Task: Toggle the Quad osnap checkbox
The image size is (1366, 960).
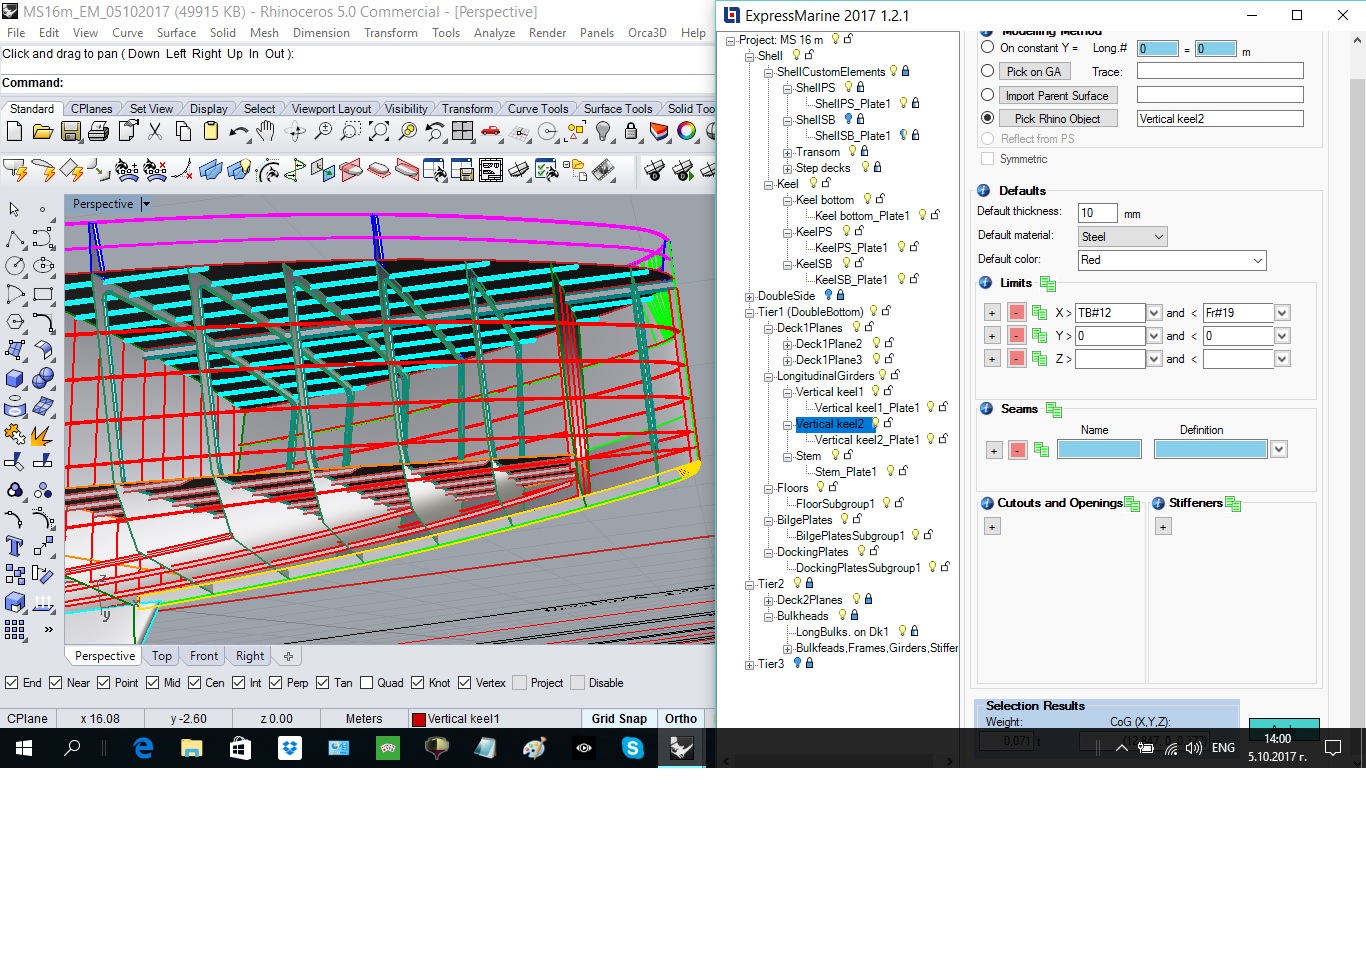Action: [366, 683]
